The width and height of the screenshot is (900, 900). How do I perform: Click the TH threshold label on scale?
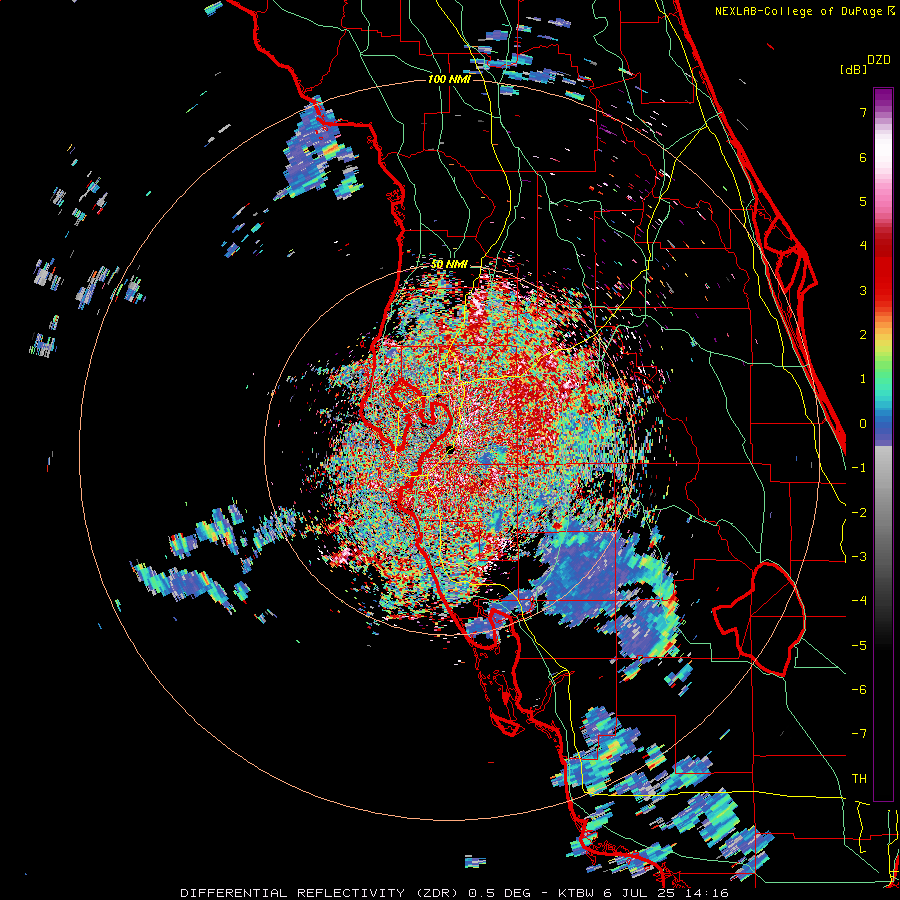pos(859,779)
